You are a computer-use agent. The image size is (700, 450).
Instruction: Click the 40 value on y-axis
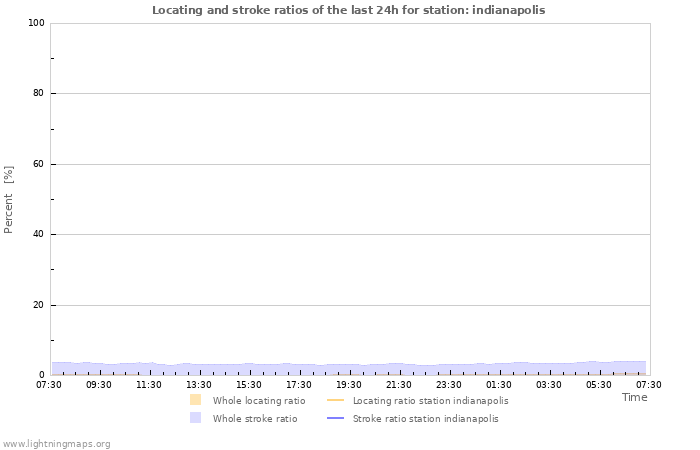[x=38, y=234]
